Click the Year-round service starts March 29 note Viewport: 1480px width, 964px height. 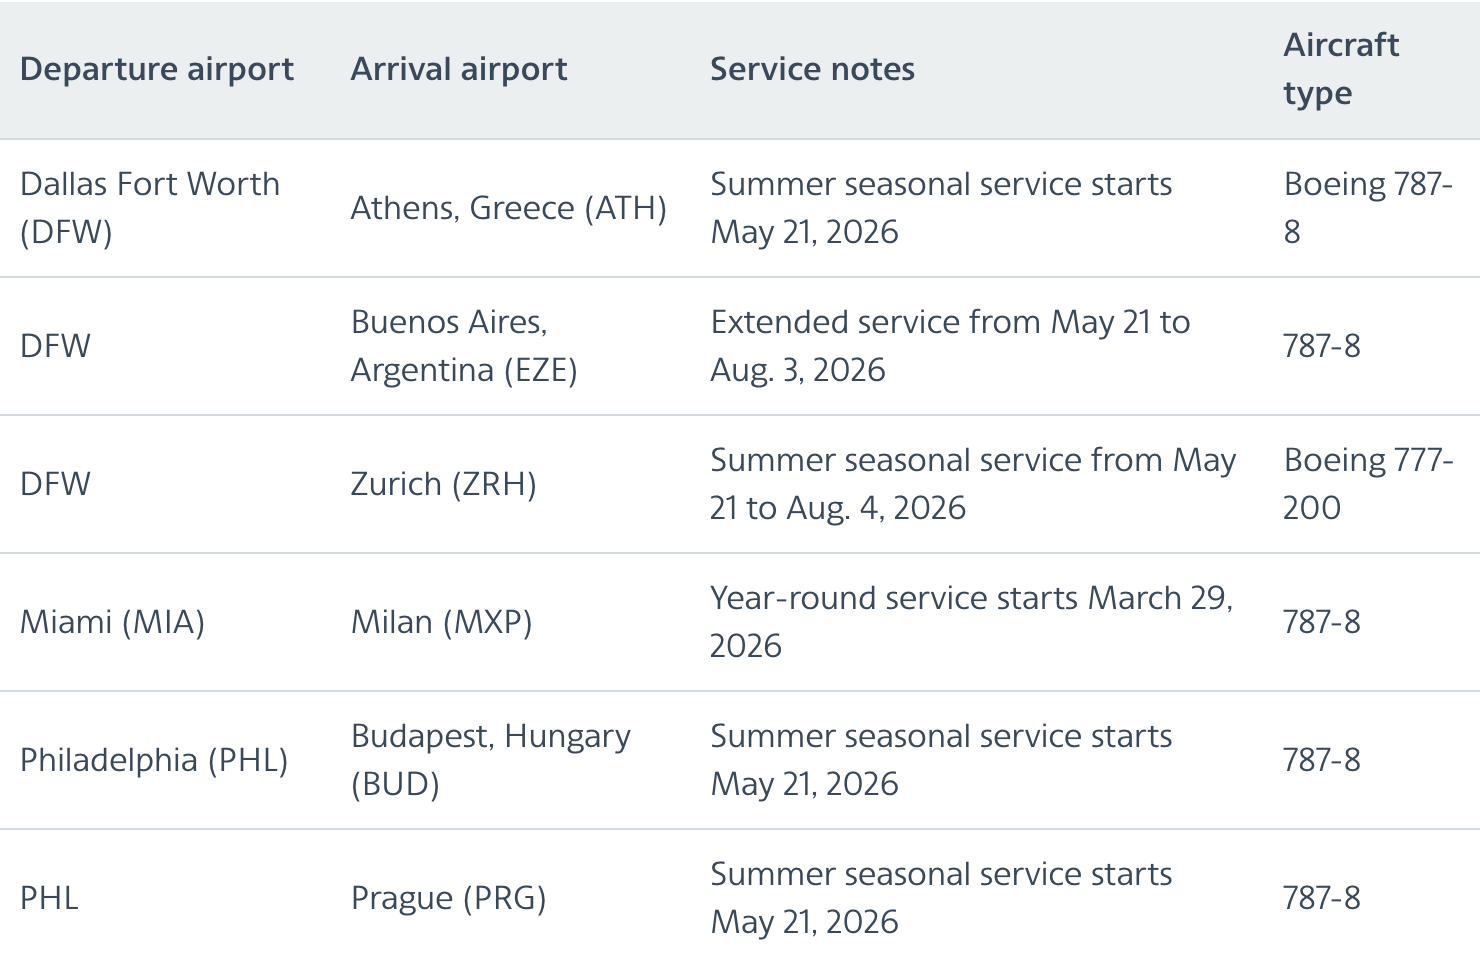[x=971, y=622]
